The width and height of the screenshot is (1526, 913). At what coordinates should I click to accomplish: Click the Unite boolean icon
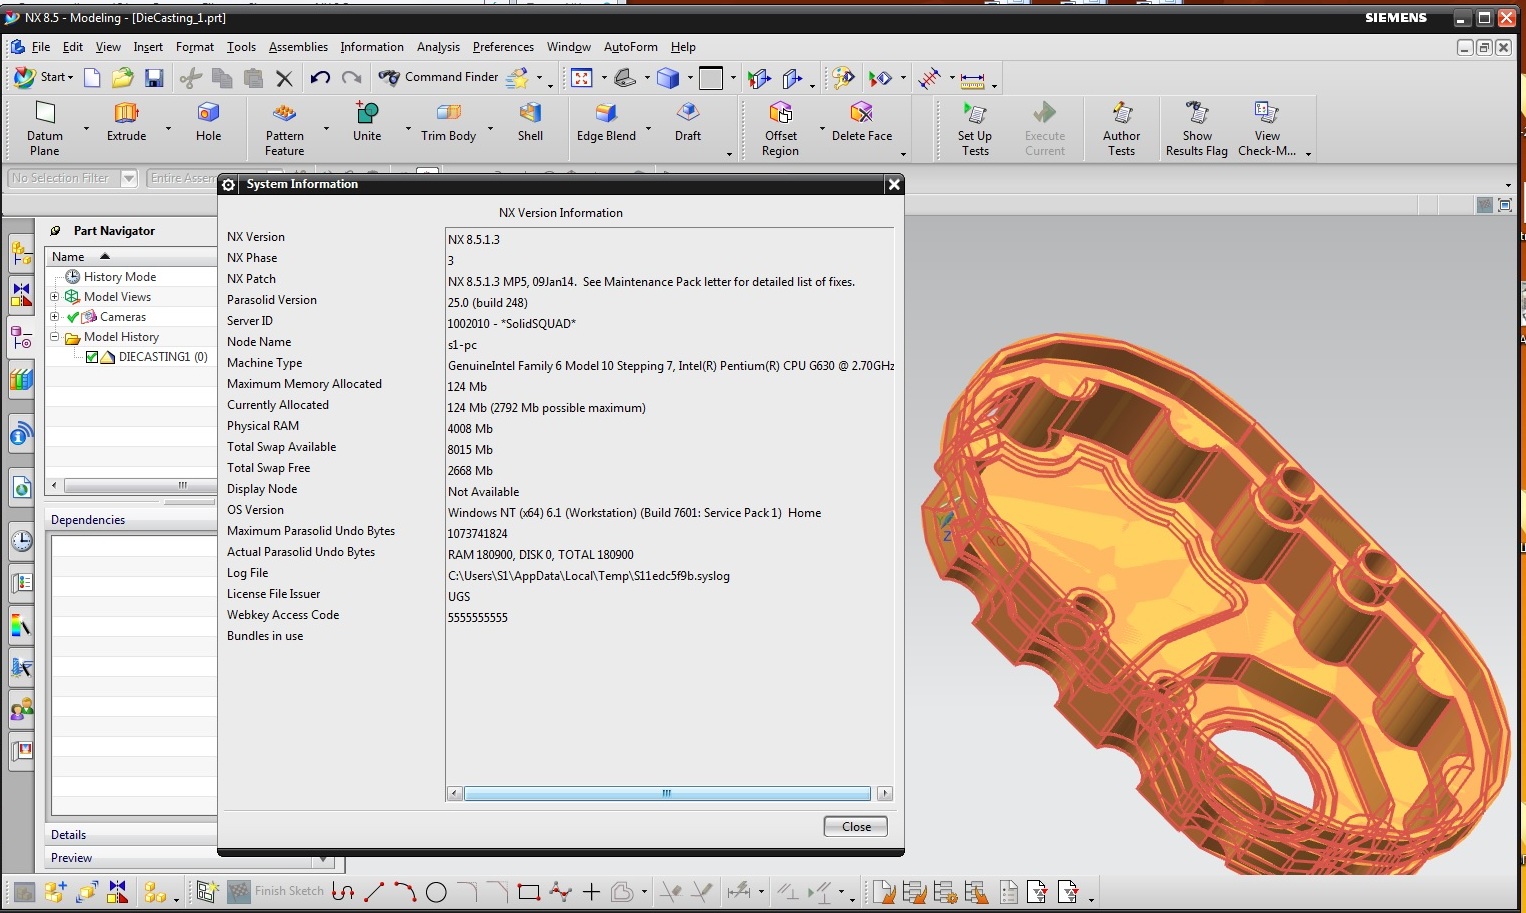pos(367,122)
